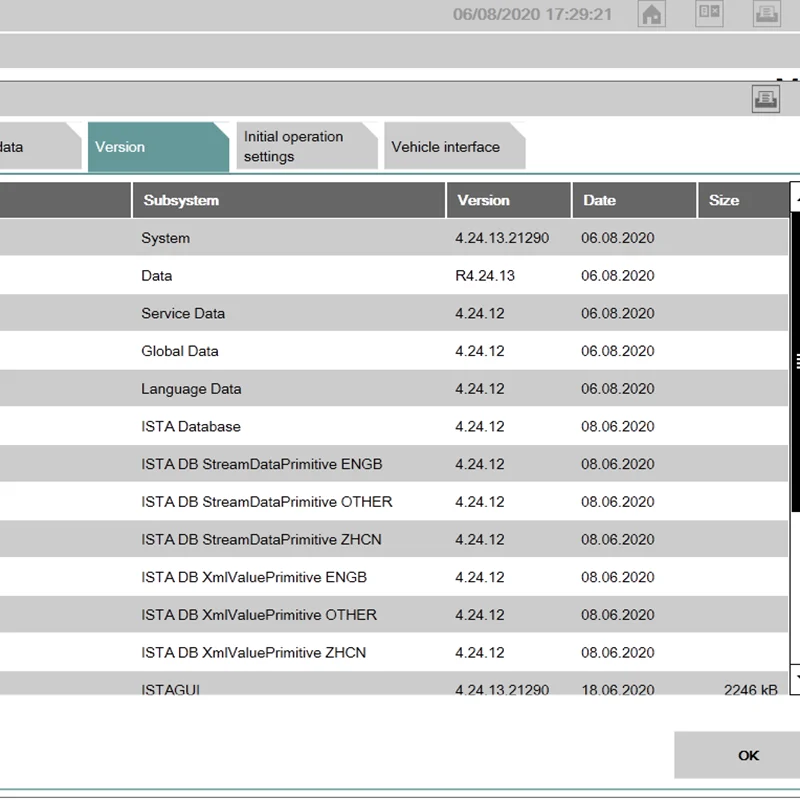
Task: Click the Home icon in top bar
Action: (652, 14)
